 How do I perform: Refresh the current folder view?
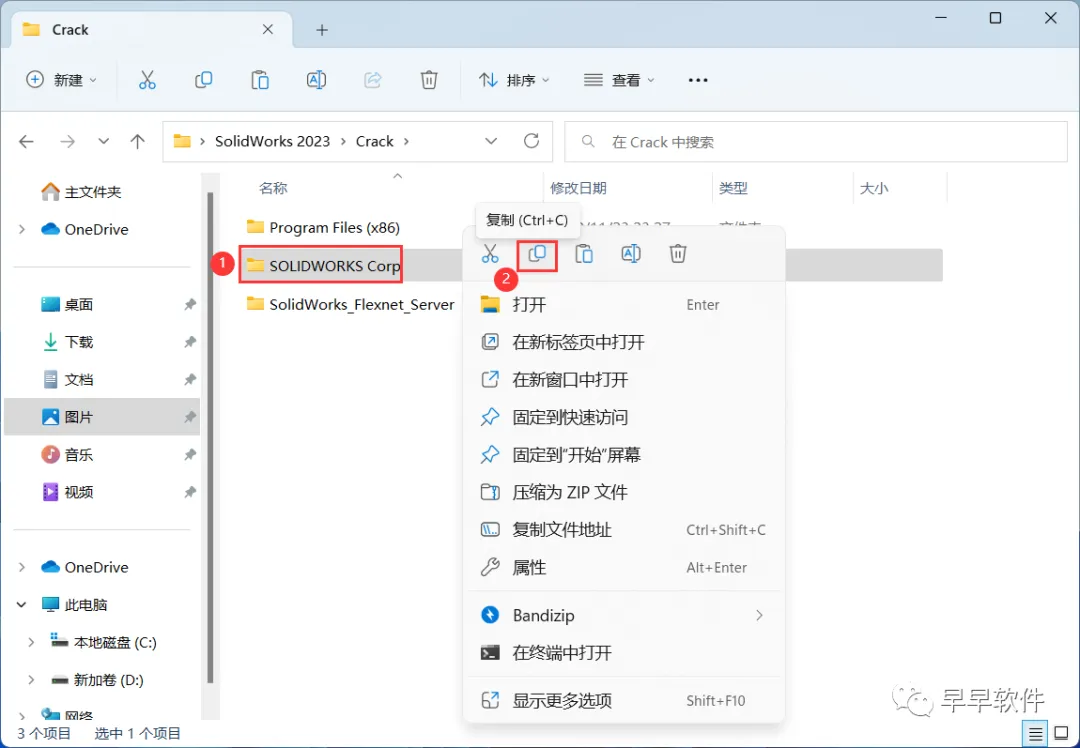(x=531, y=141)
